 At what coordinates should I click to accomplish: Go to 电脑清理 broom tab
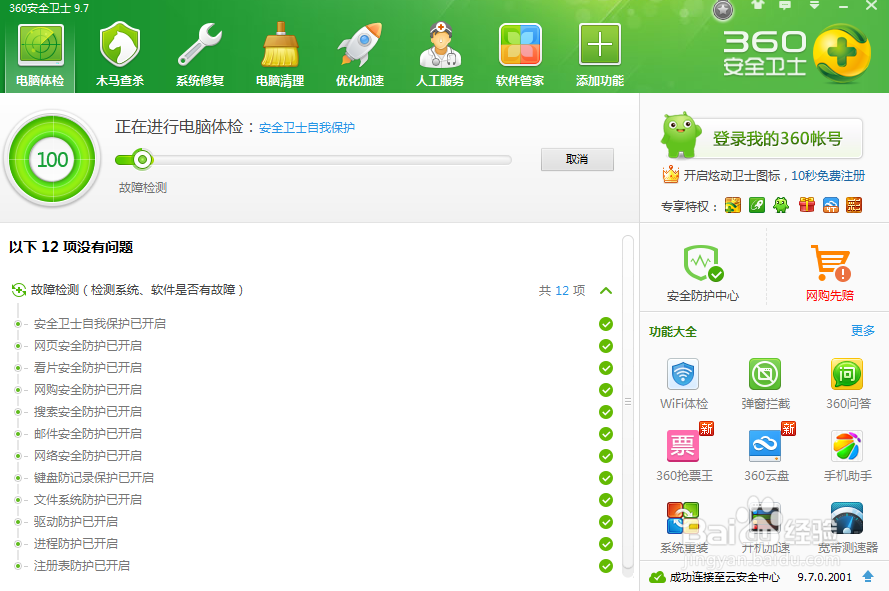(280, 56)
